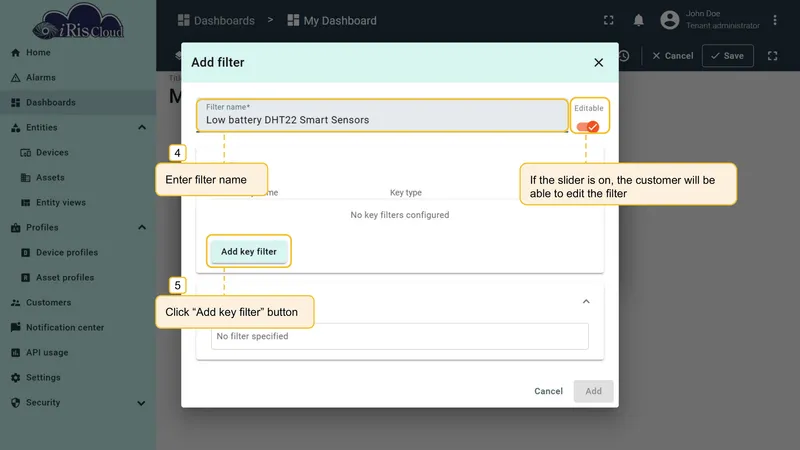Select Entity views under Entities
This screenshot has height=450, width=800.
point(78,203)
